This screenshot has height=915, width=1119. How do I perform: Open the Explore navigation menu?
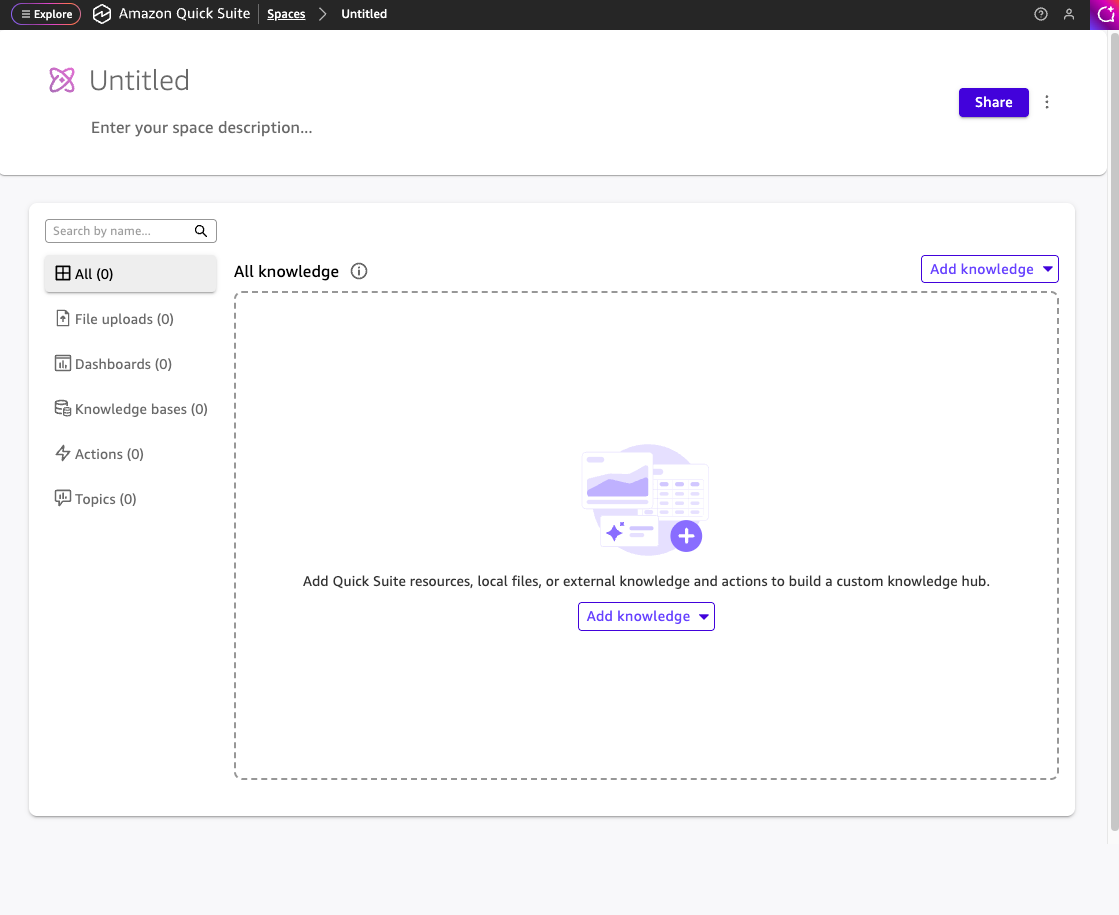pos(46,14)
